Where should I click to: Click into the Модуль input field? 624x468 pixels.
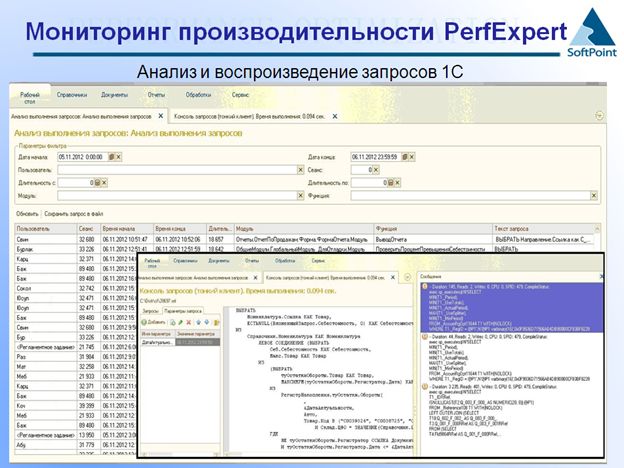177,195
